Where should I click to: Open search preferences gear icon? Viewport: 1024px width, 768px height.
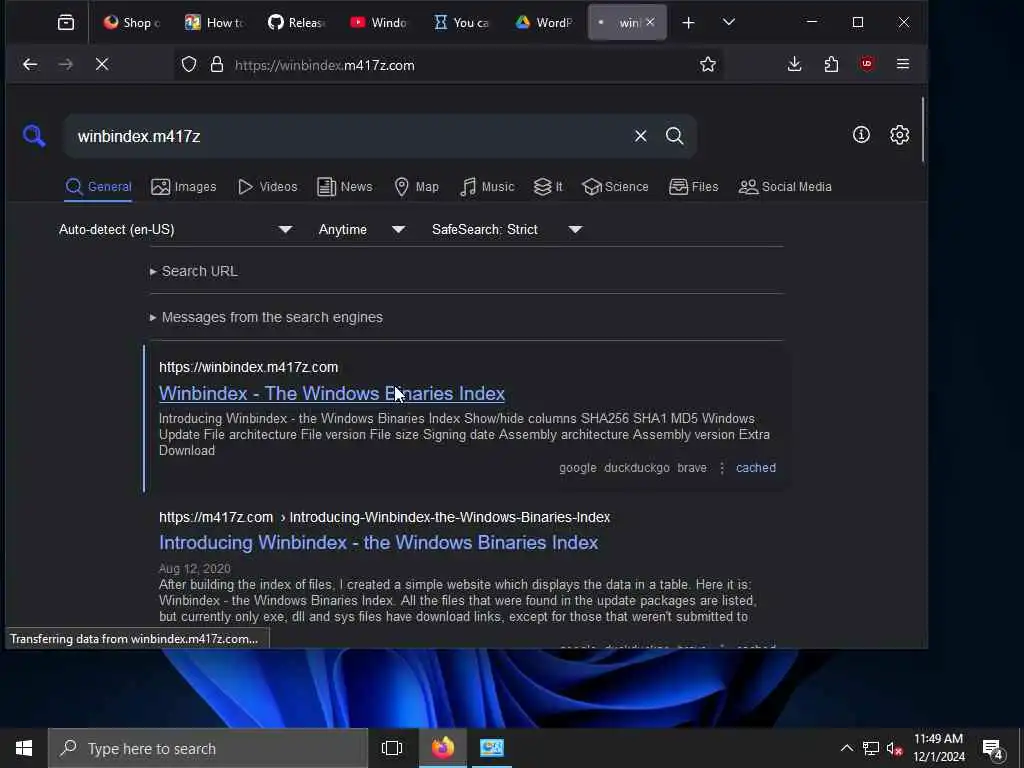coord(900,135)
